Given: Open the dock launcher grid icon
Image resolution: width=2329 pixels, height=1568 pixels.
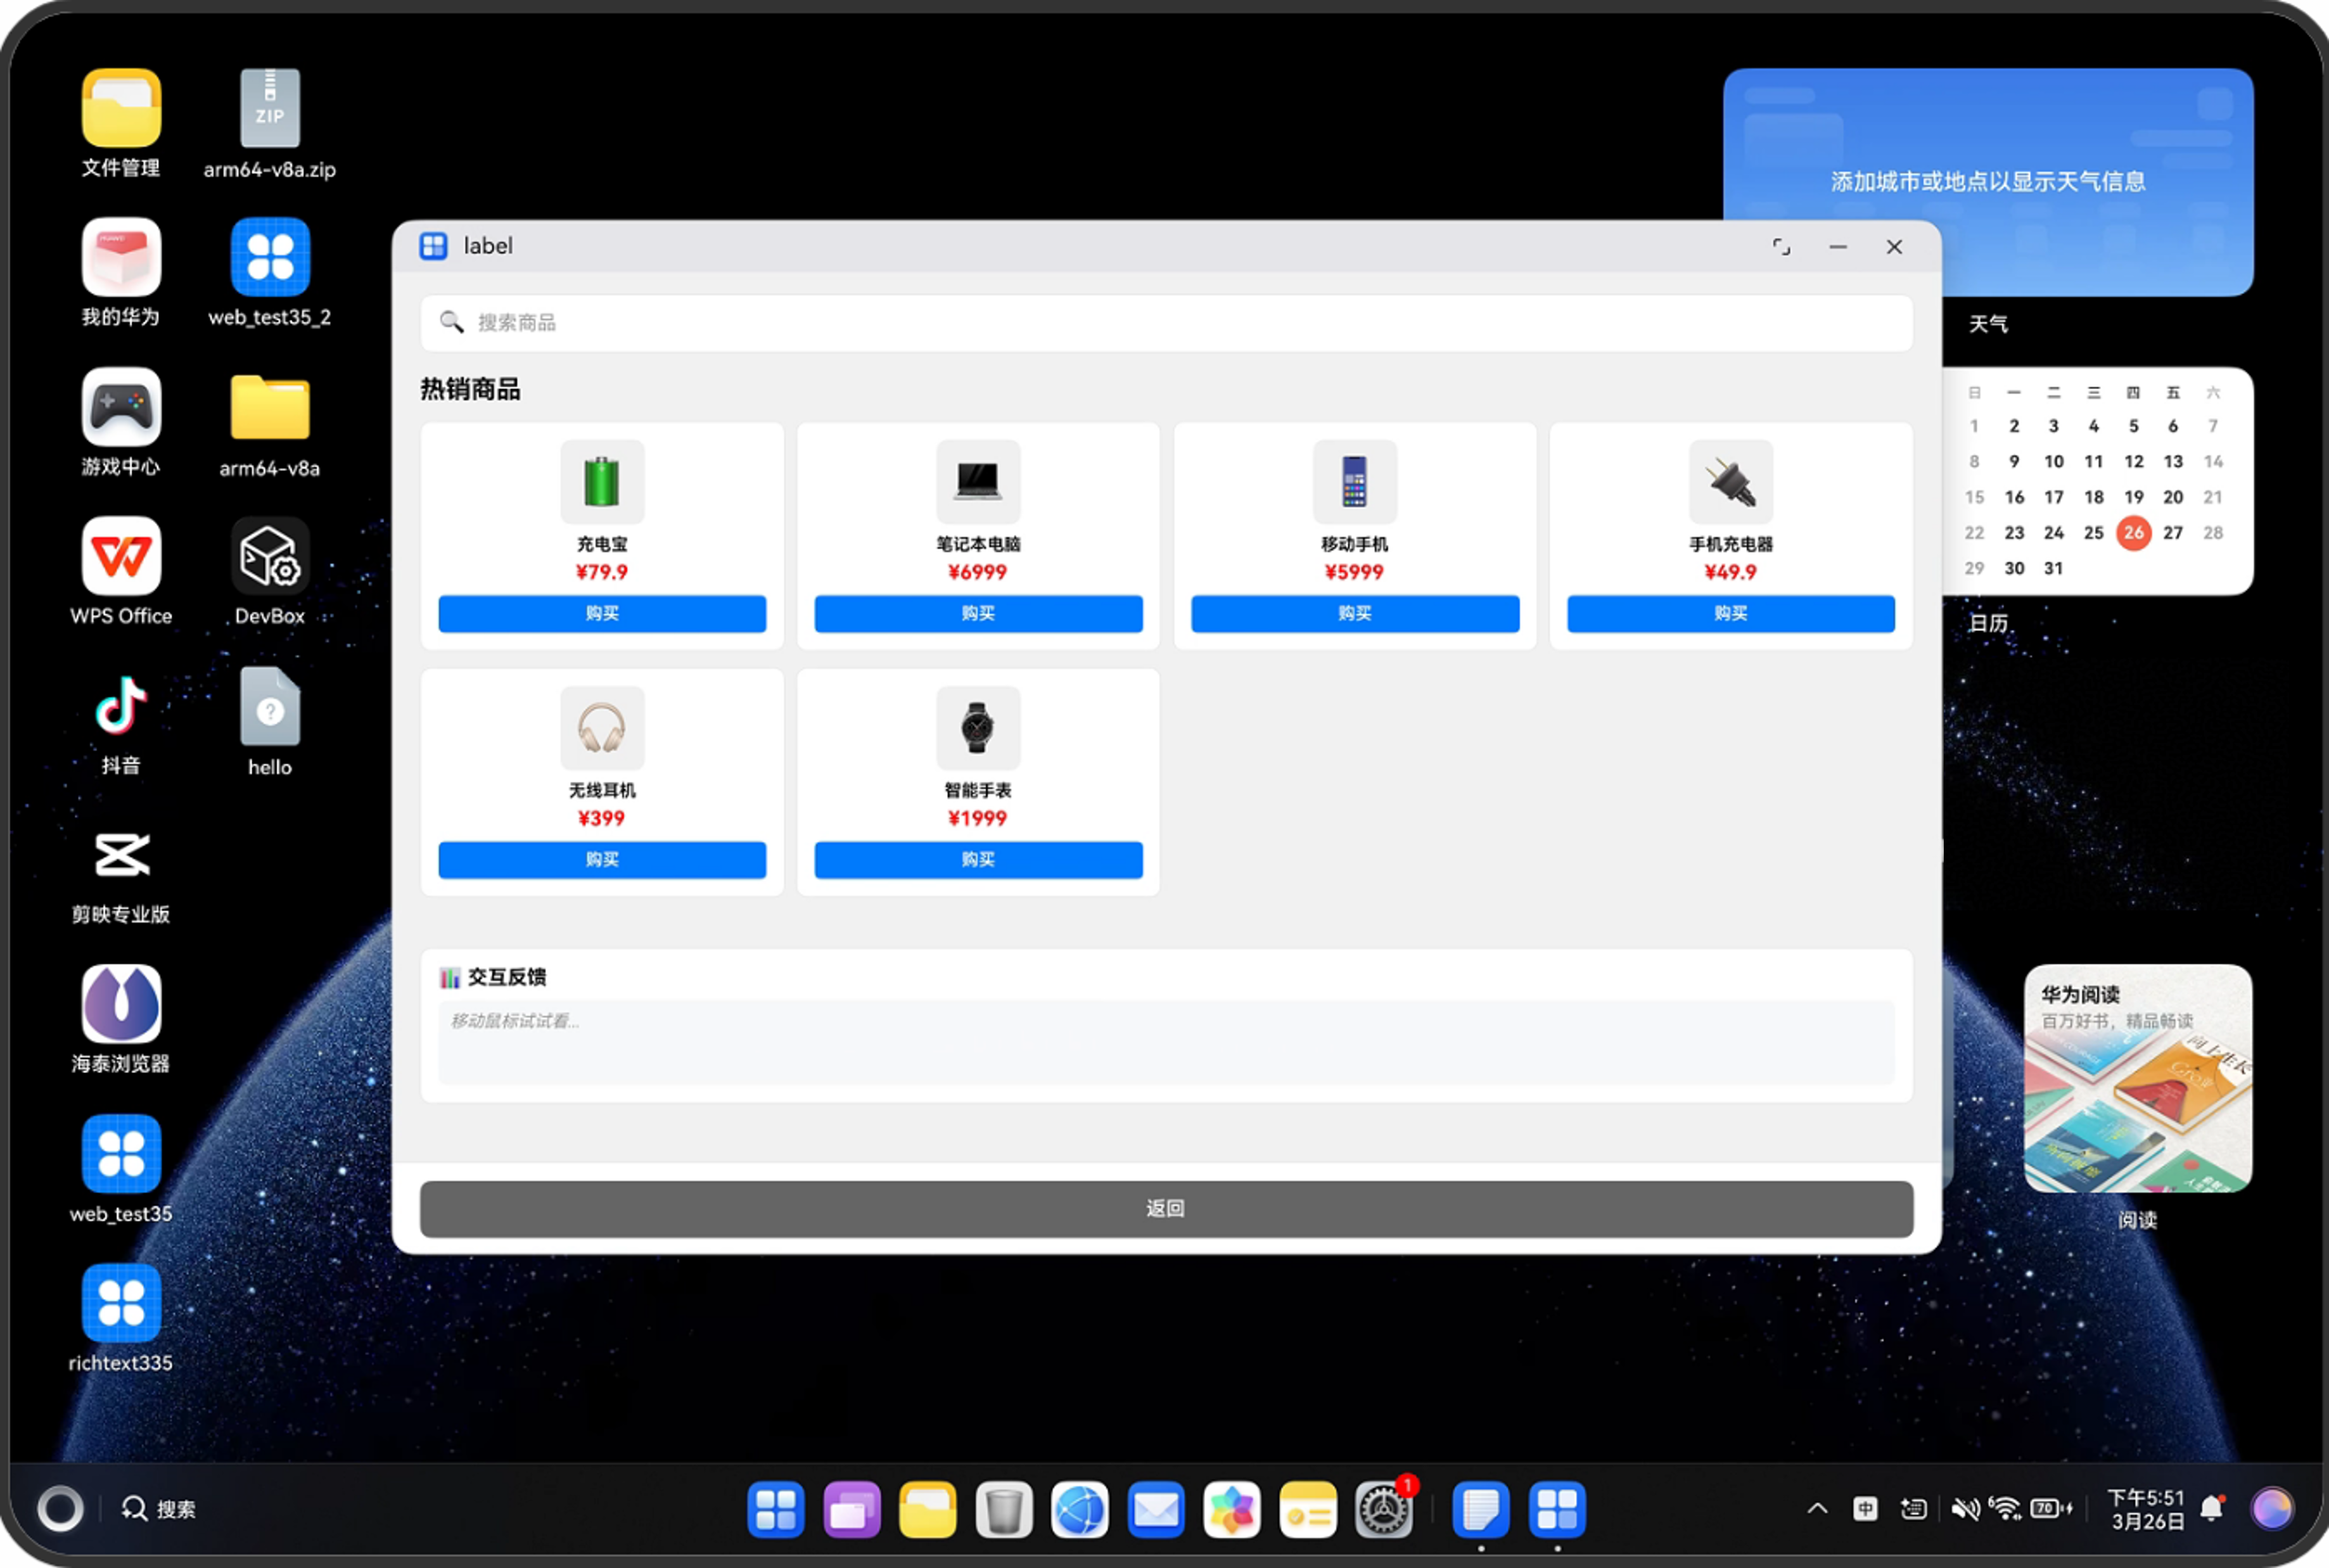Looking at the screenshot, I should [775, 1509].
